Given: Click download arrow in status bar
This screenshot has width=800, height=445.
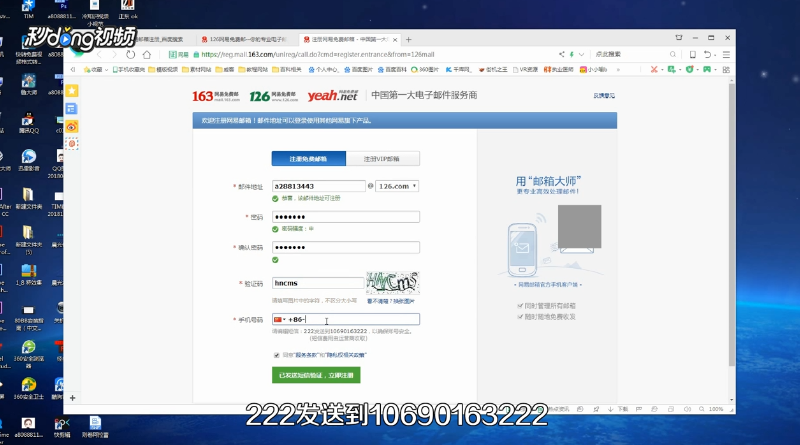Looking at the screenshot, I should pyautogui.click(x=610, y=409).
